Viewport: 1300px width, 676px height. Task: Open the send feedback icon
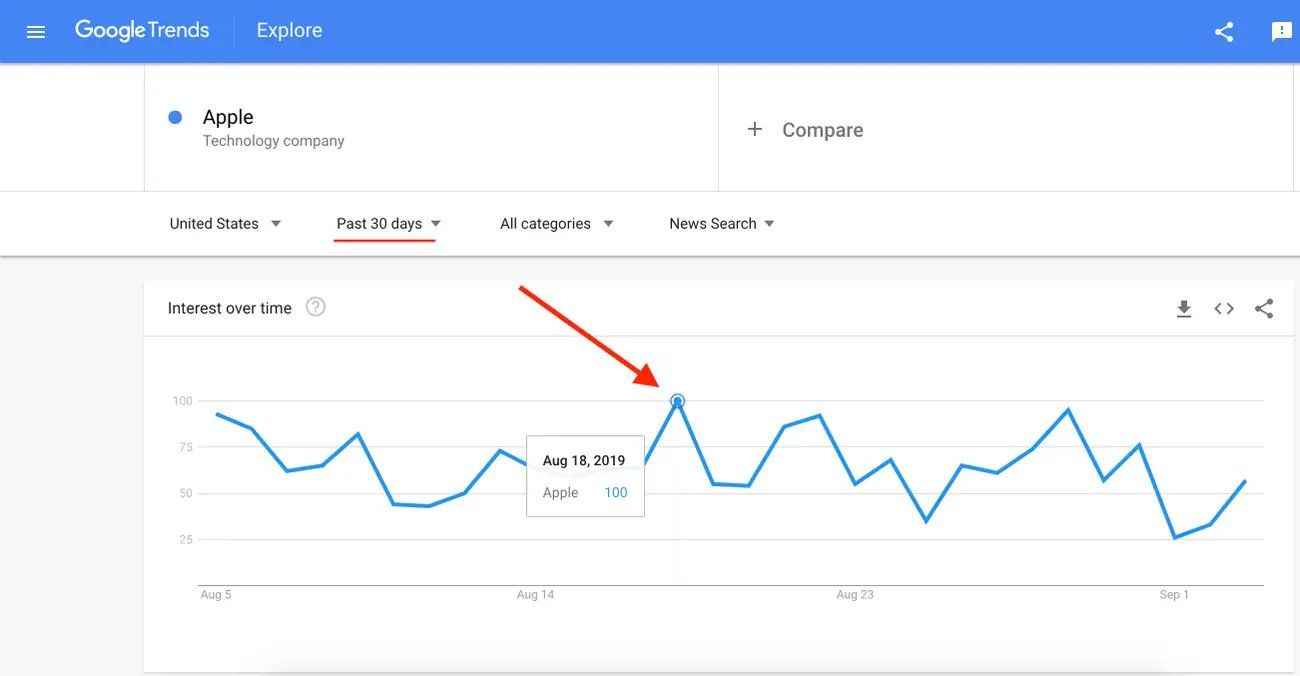click(1281, 32)
